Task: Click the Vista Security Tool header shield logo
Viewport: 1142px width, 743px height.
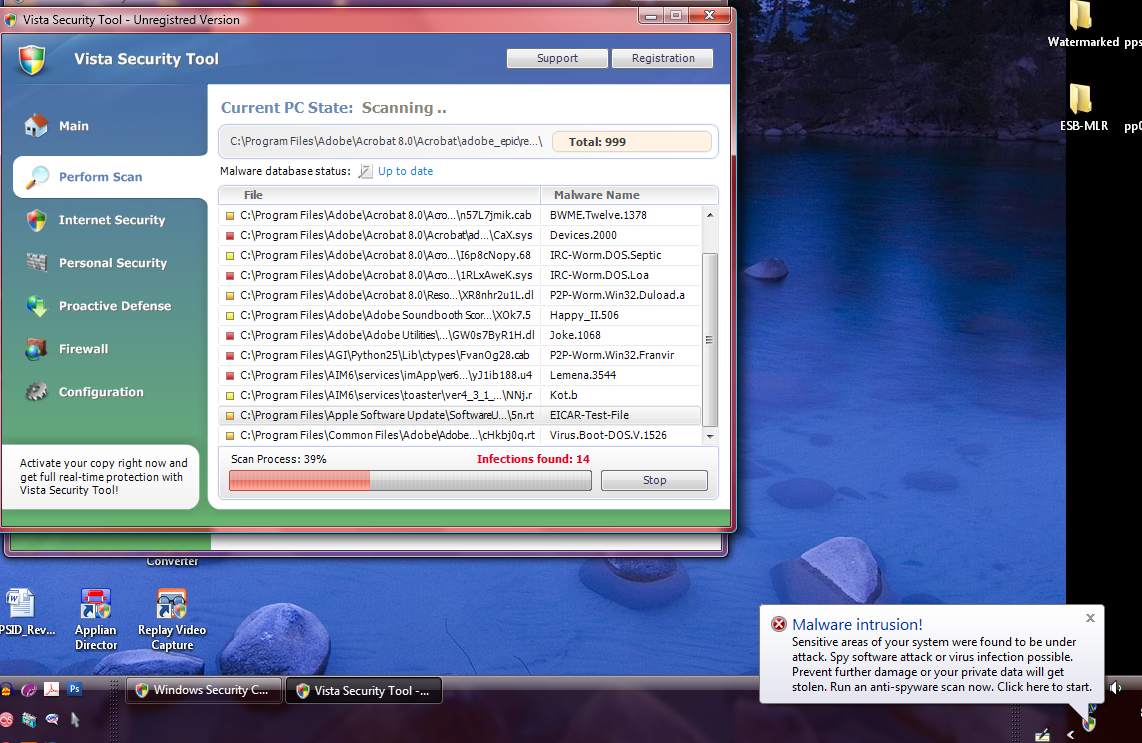Action: (32, 60)
